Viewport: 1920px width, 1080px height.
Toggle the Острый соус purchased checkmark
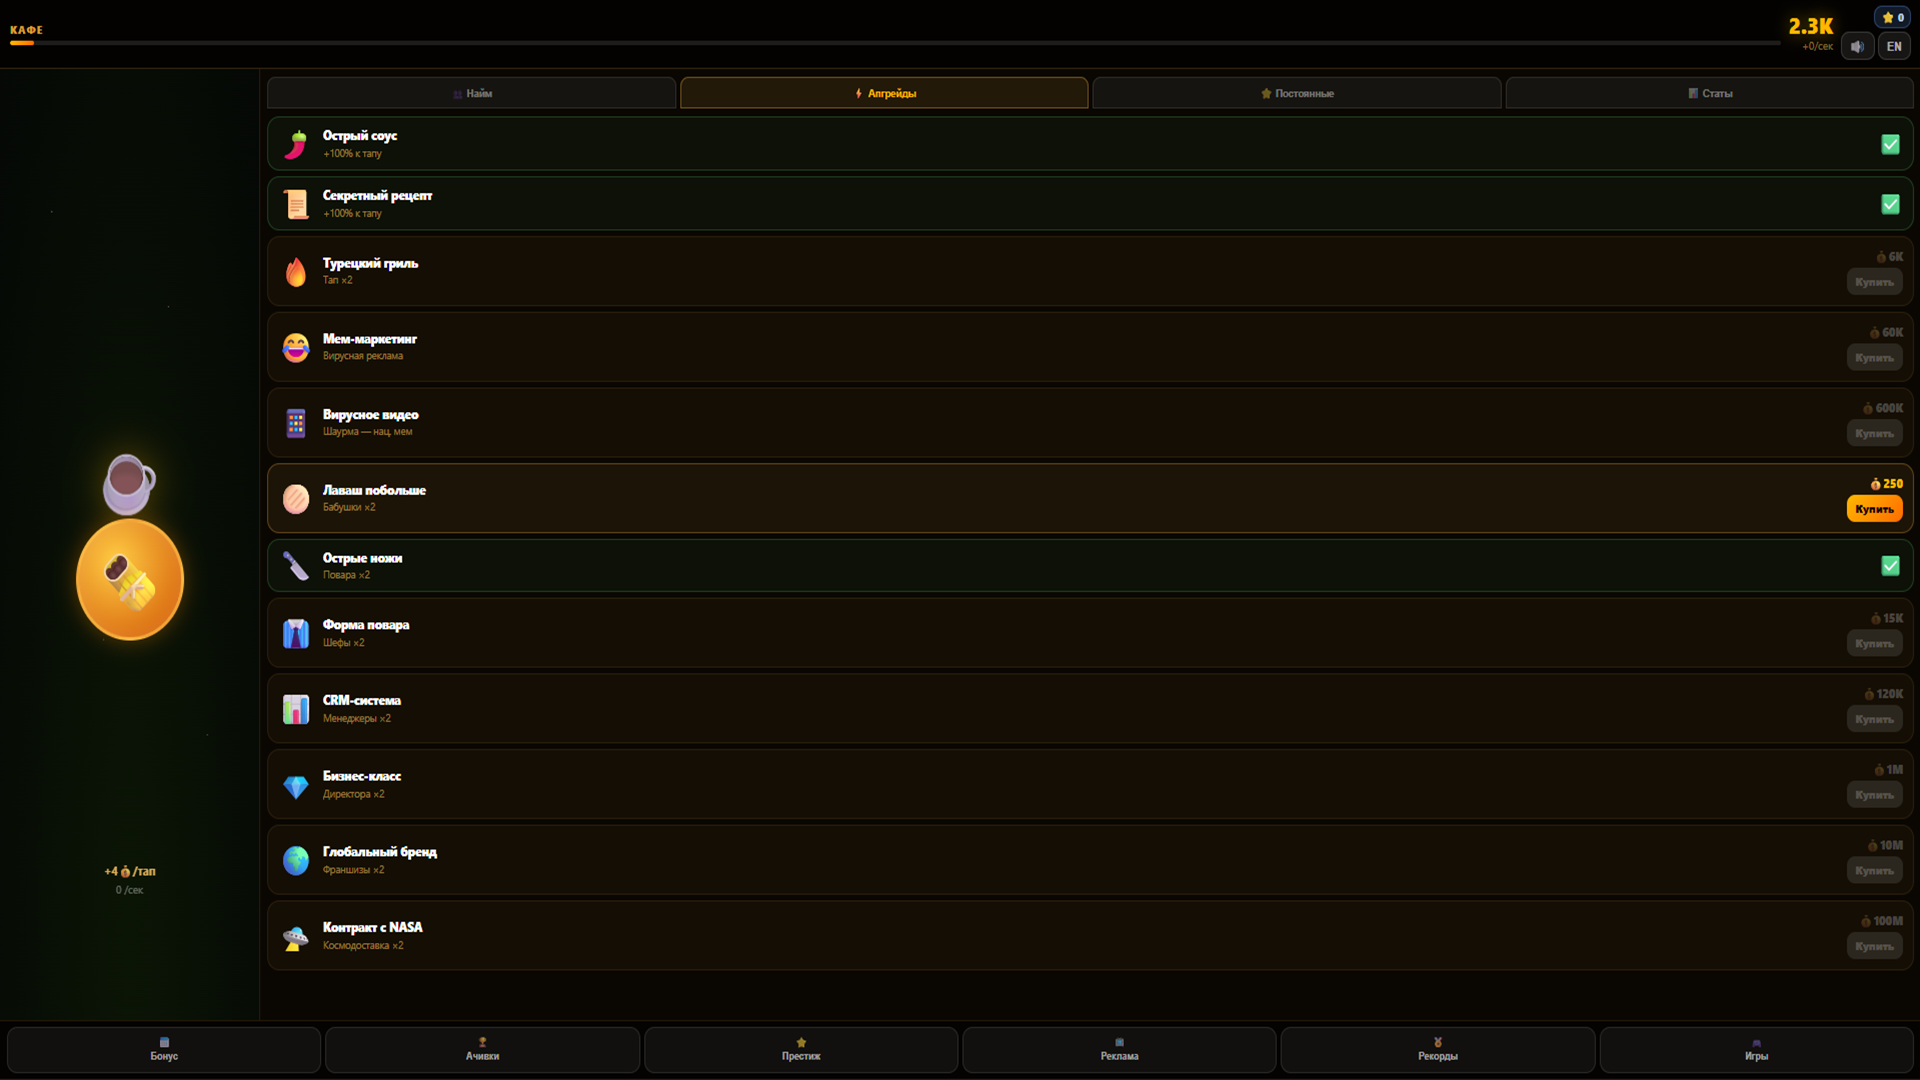(x=1890, y=144)
